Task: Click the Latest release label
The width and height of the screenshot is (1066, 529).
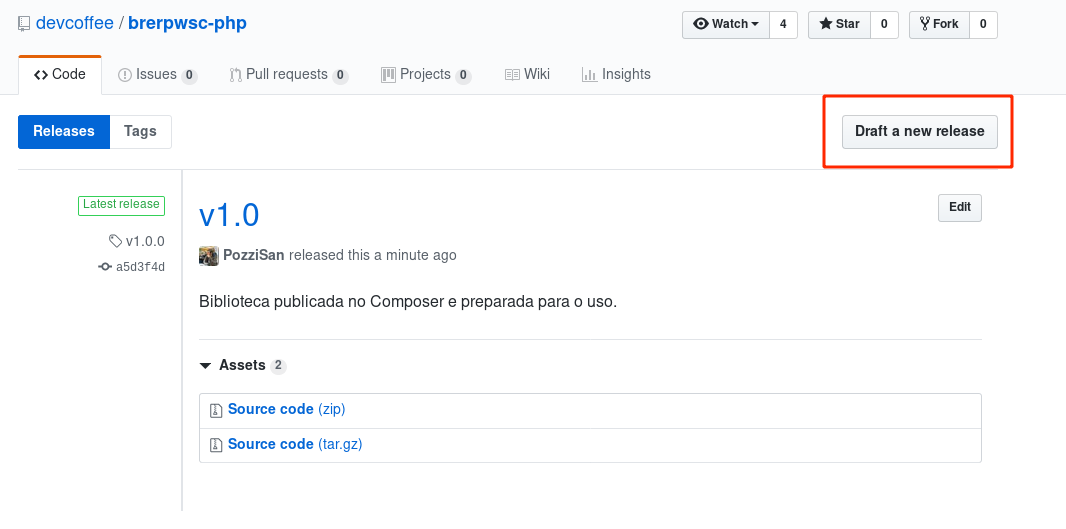Action: (121, 205)
